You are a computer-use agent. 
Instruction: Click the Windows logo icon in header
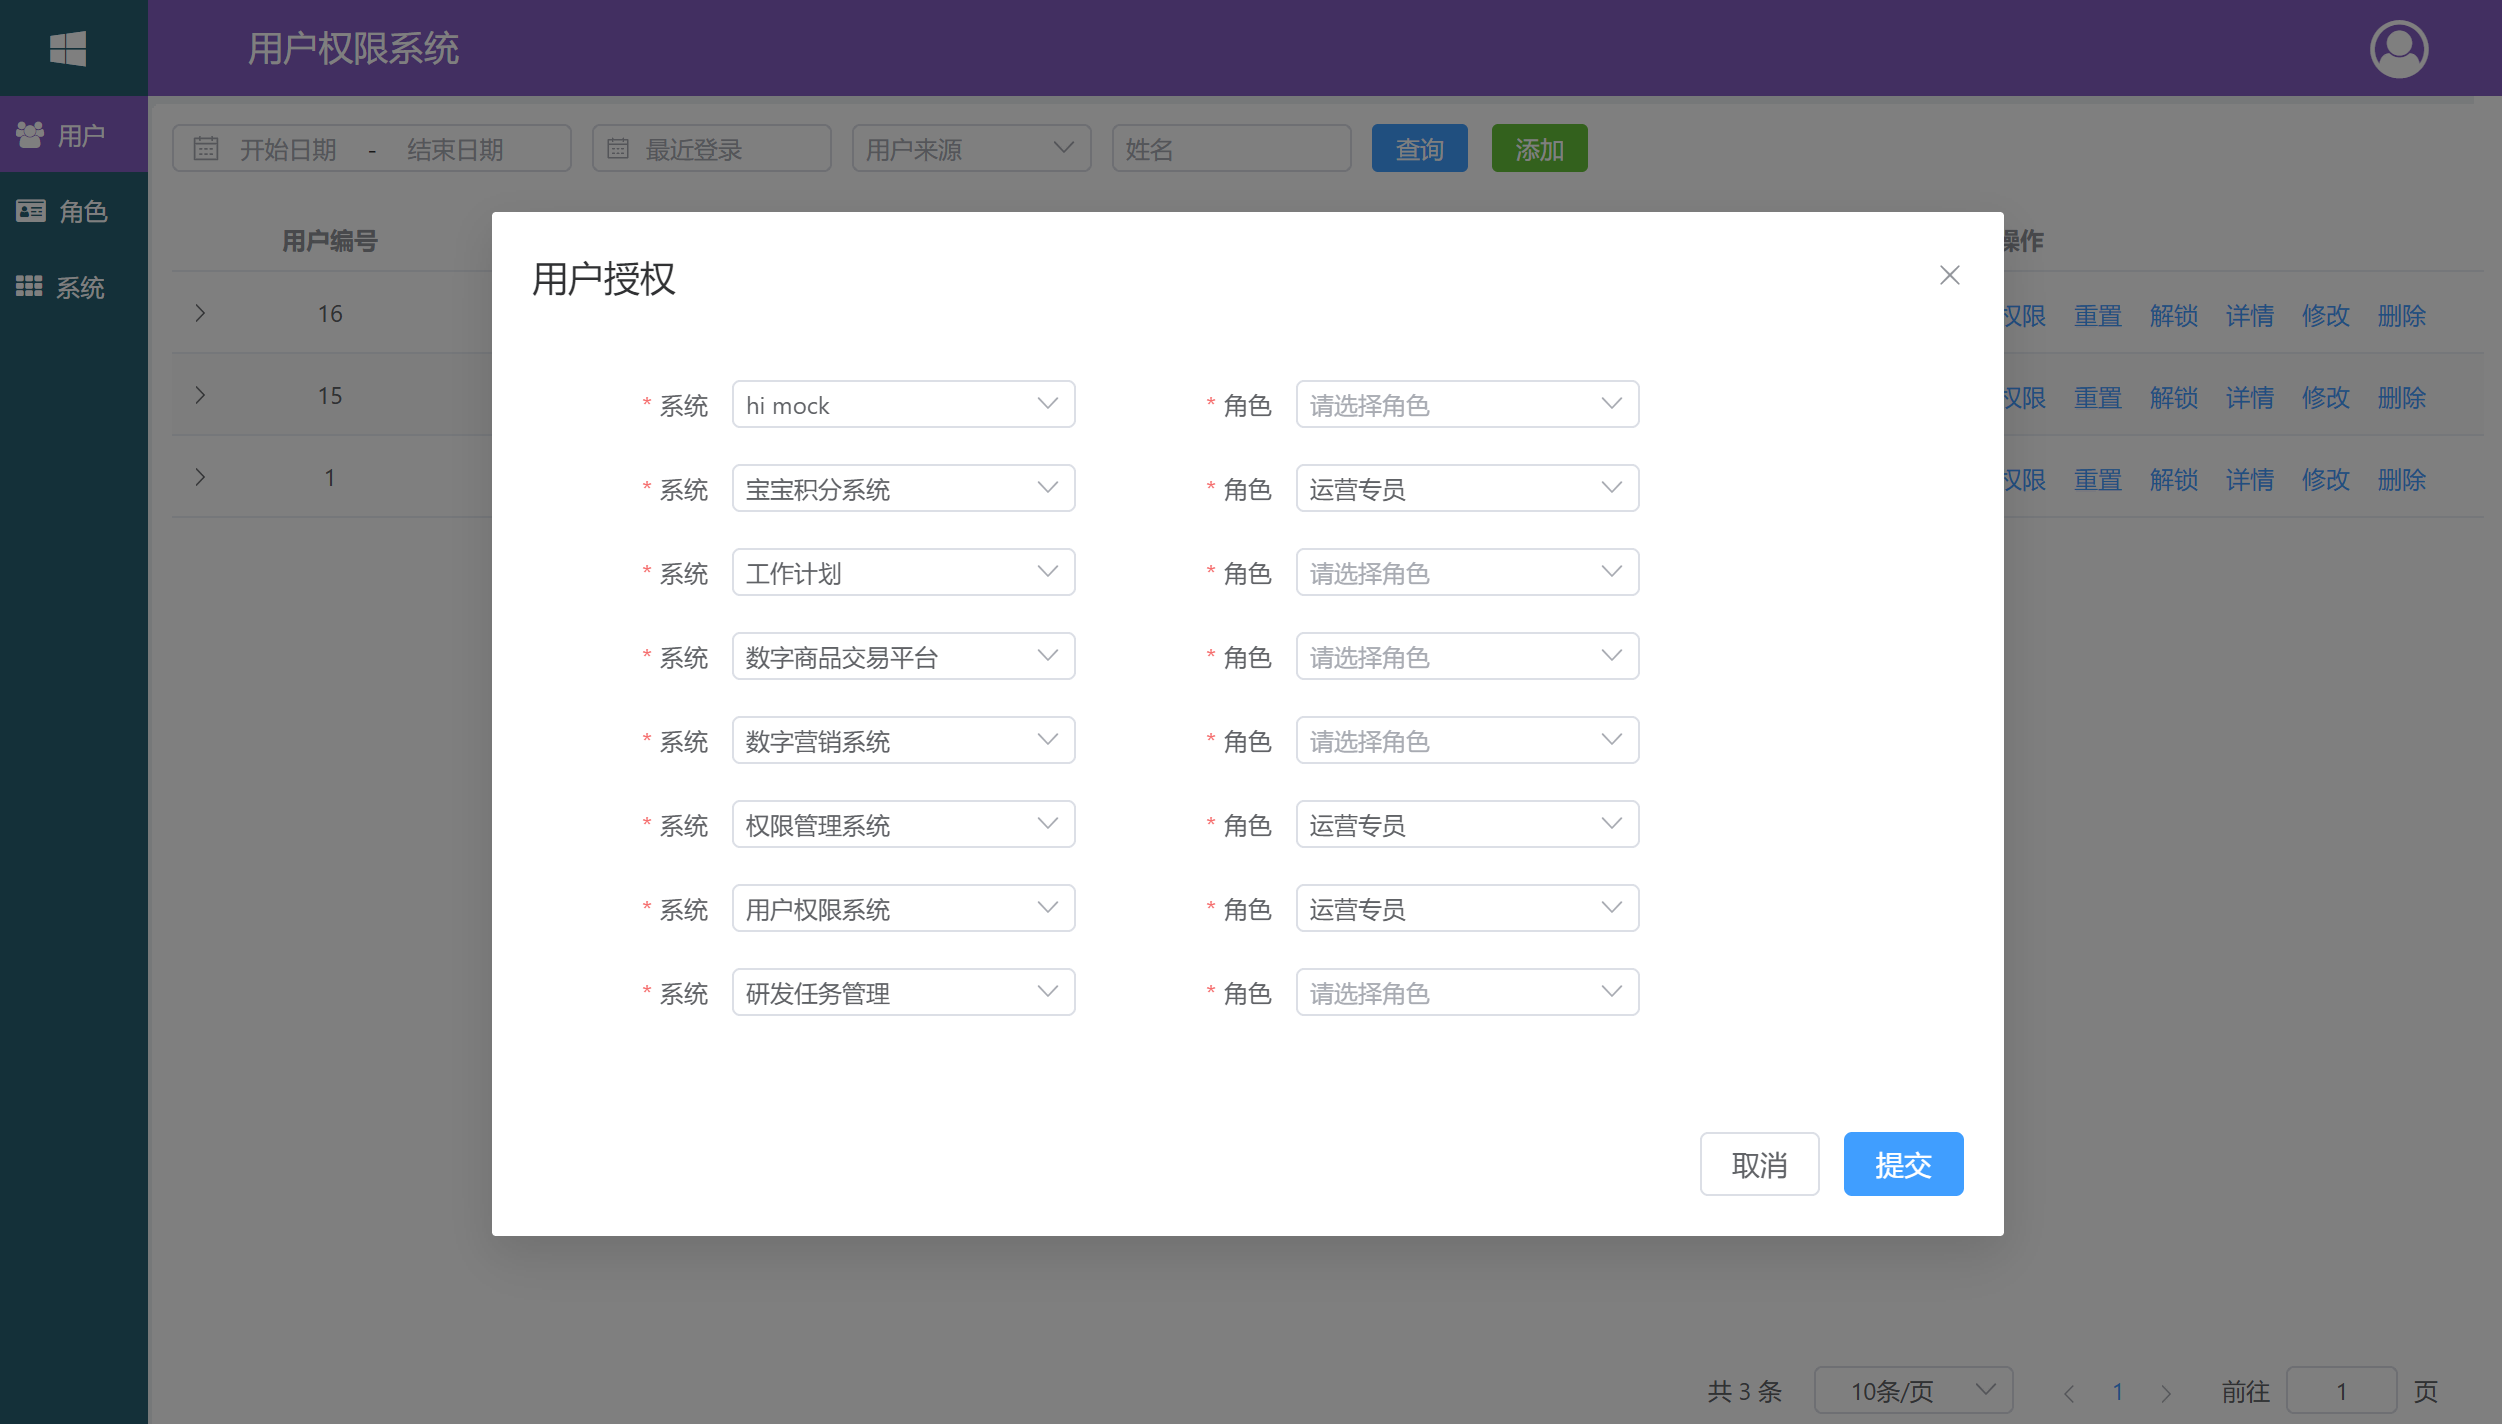coord(68,48)
